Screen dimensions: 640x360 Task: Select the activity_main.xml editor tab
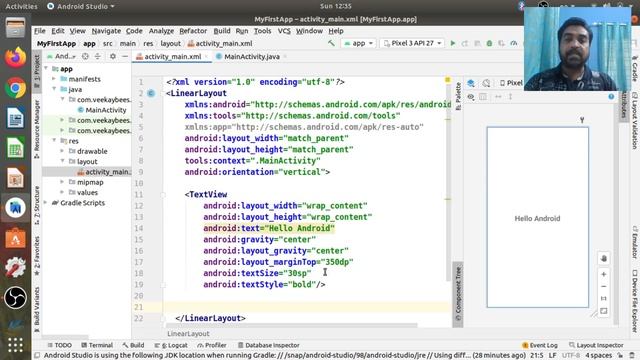click(172, 57)
